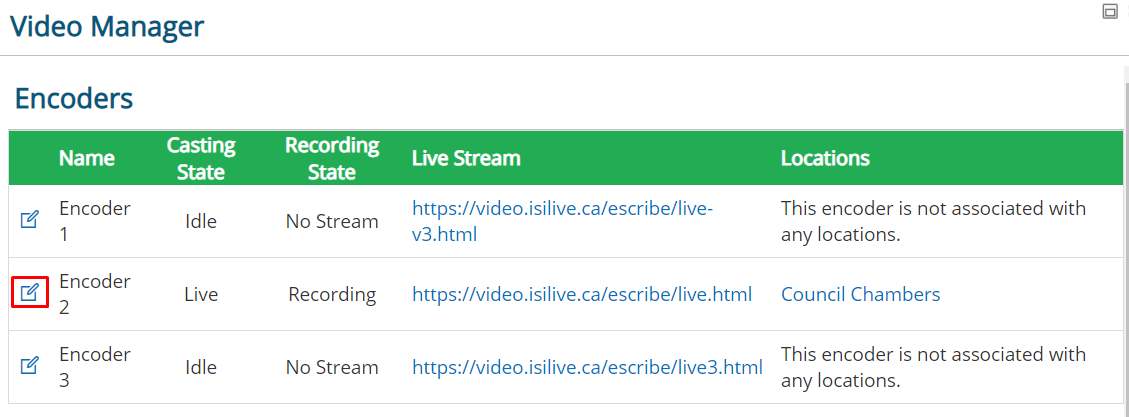Screen dimensions: 1129x417
Task: Select the Live Stream column header
Action: tap(466, 158)
